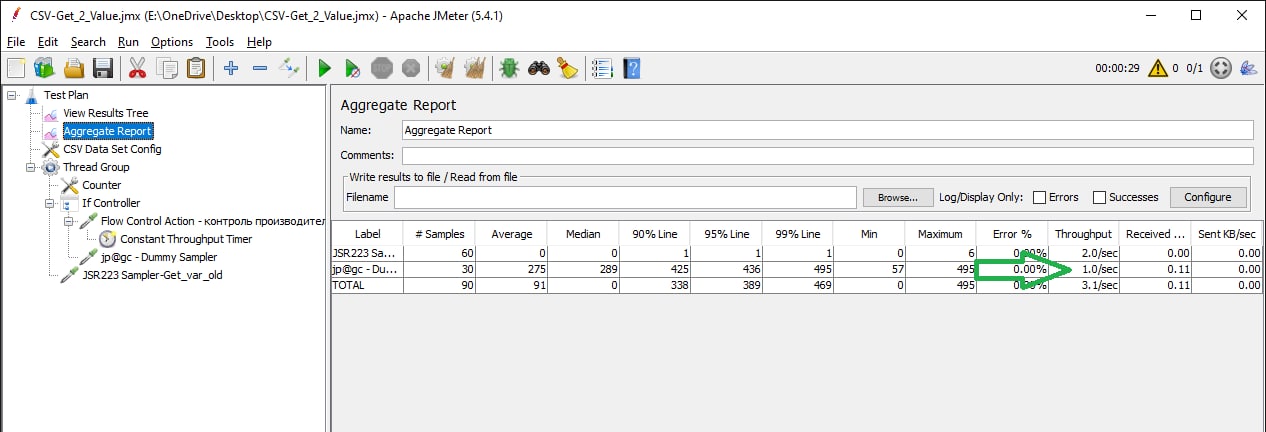Open the Templates toolbar icon
Image resolution: width=1266 pixels, height=432 pixels.
pyautogui.click(x=44, y=68)
